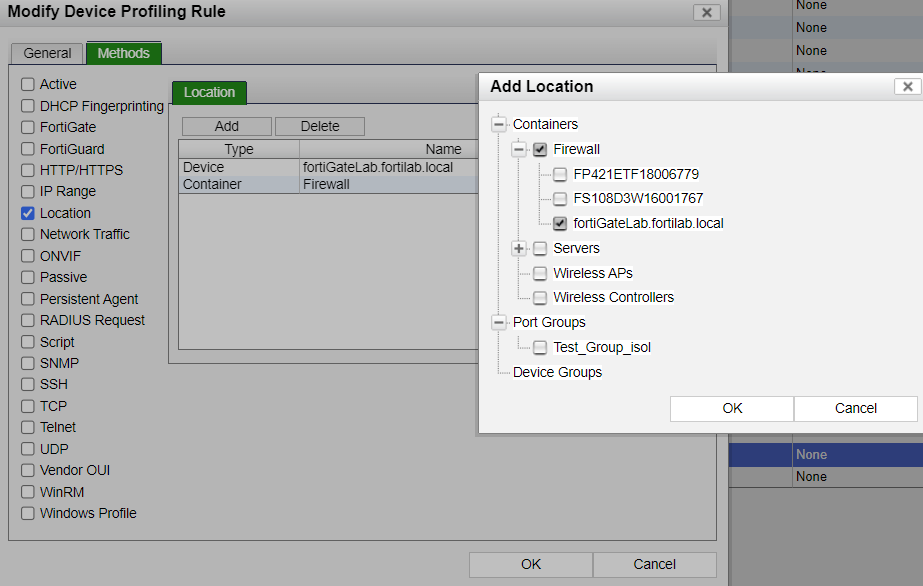Click the Add location button
Screen dimensions: 923x586
[227, 126]
